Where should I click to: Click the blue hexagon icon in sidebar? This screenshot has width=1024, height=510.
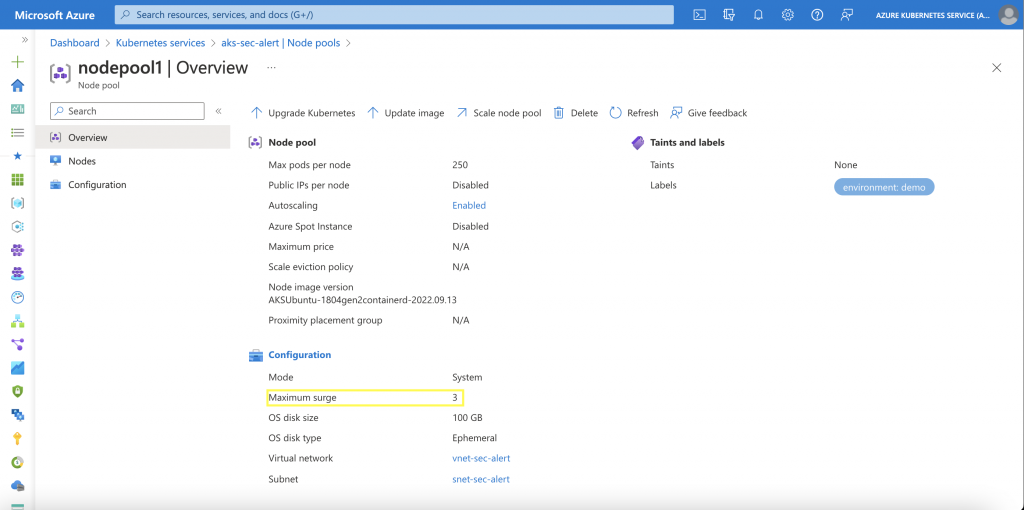click(x=18, y=227)
